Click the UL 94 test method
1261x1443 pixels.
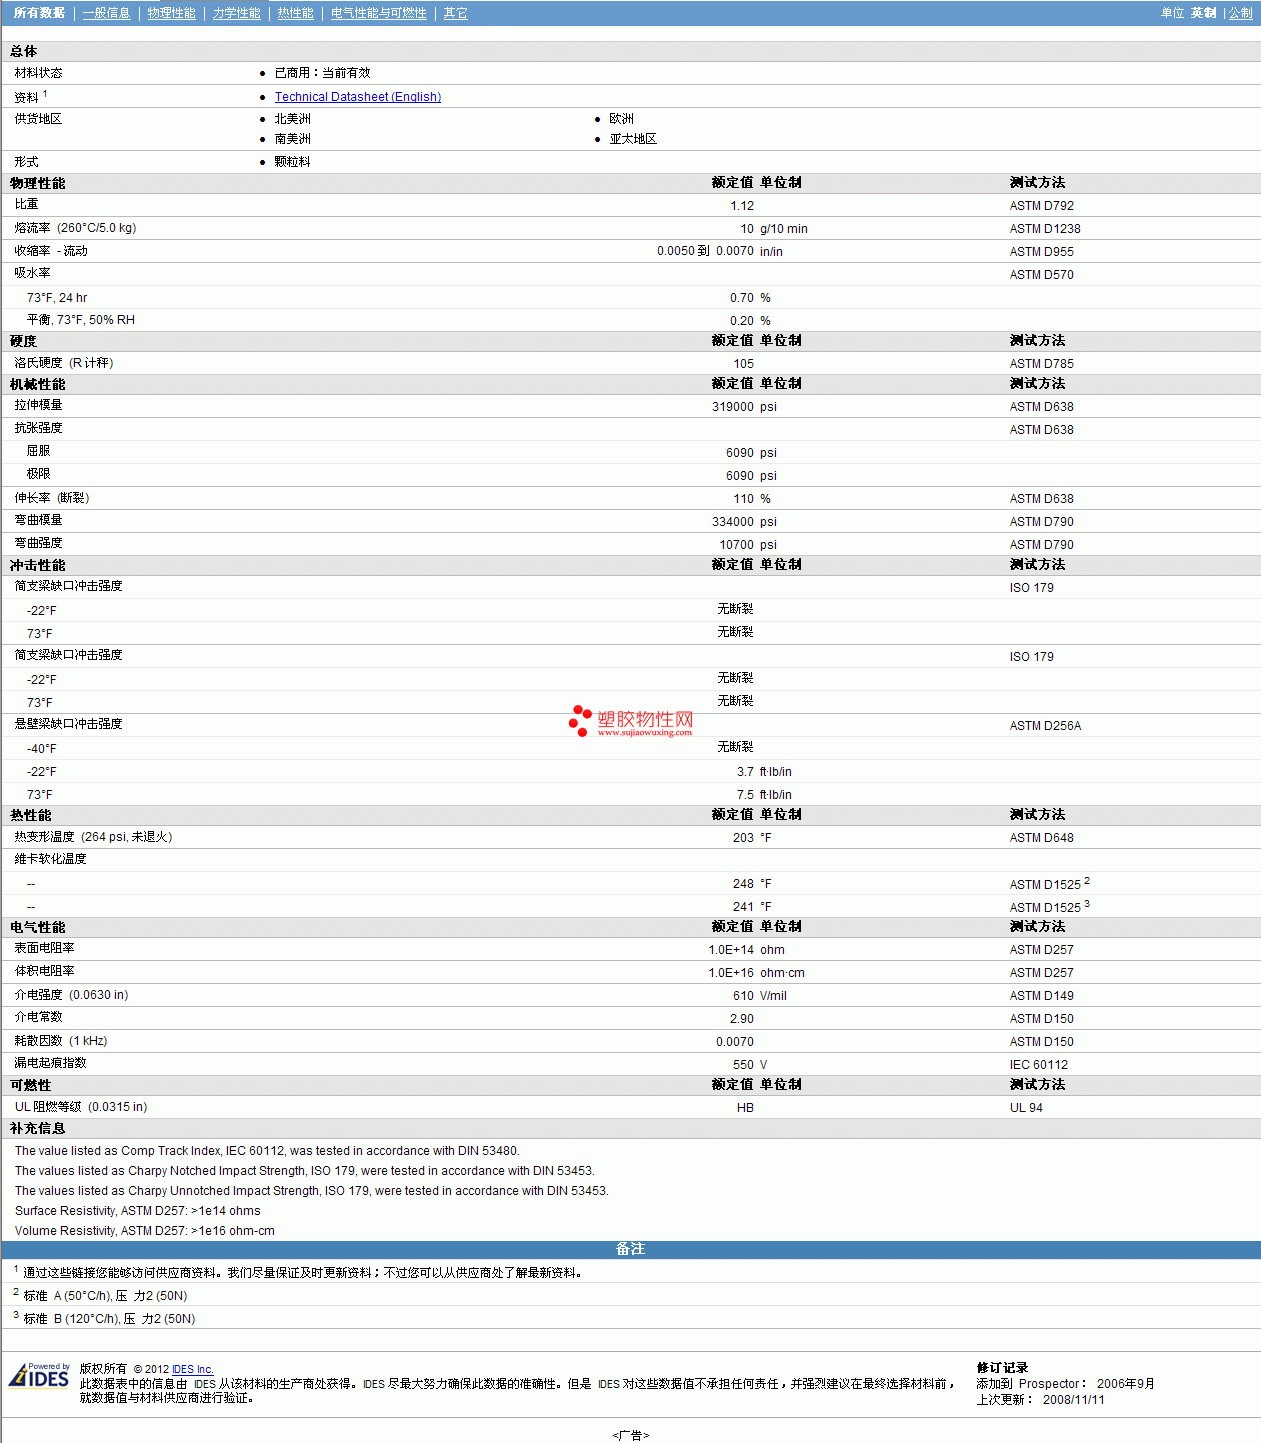click(1026, 1108)
